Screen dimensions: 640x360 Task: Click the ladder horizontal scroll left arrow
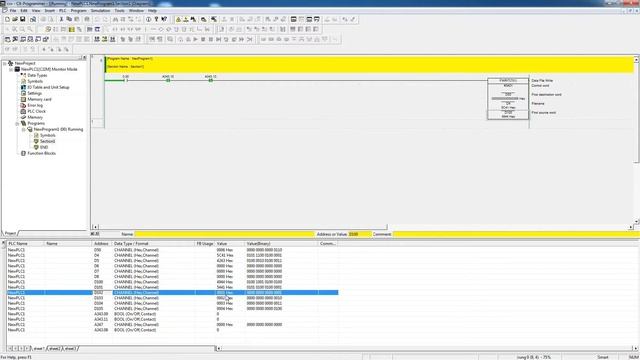96,227
